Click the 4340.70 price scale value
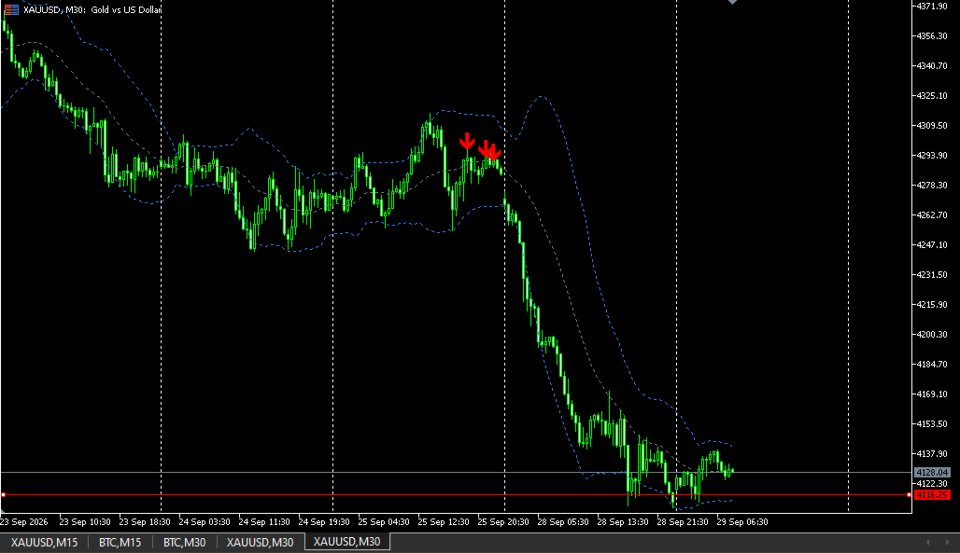 pos(931,66)
